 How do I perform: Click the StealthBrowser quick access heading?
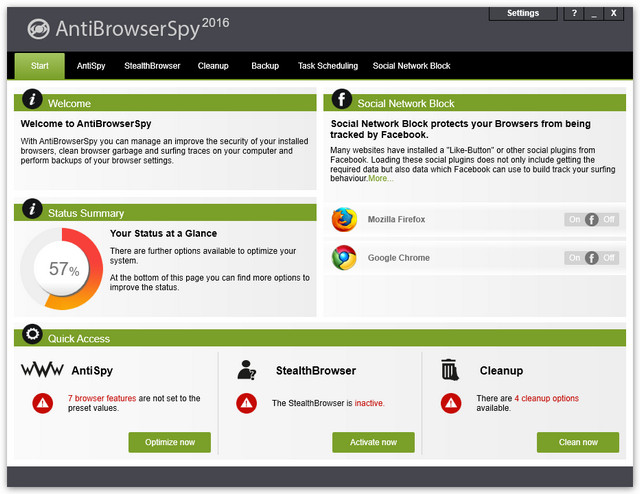[x=316, y=371]
